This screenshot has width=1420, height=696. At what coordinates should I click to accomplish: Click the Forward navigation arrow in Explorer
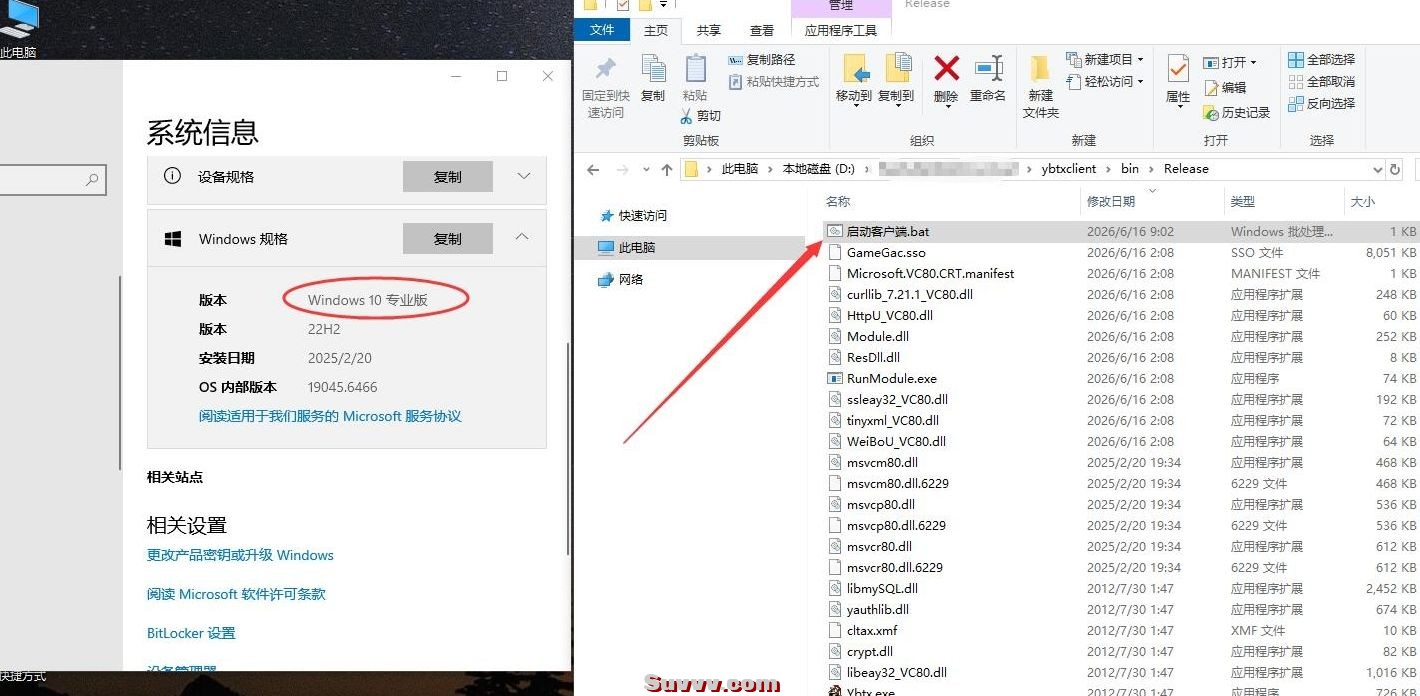pyautogui.click(x=623, y=169)
